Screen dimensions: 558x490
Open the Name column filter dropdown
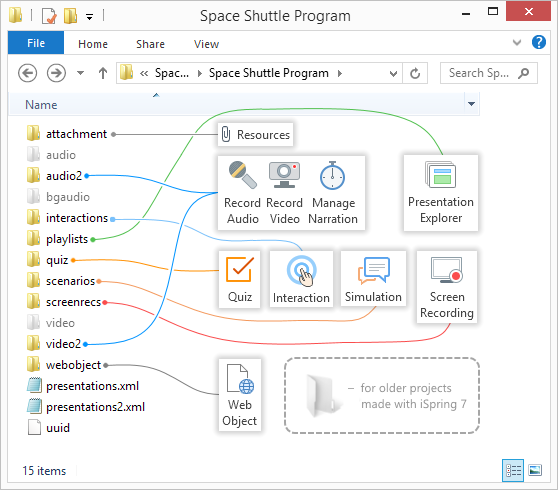(472, 104)
